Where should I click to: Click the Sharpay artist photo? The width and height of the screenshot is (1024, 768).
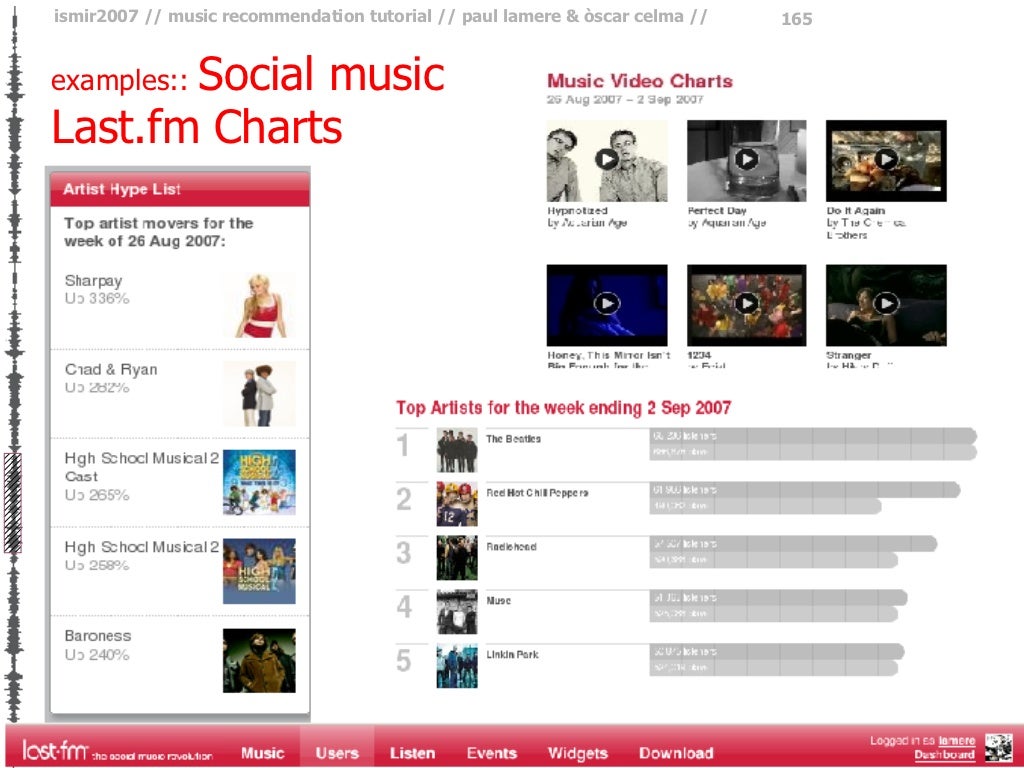click(259, 305)
